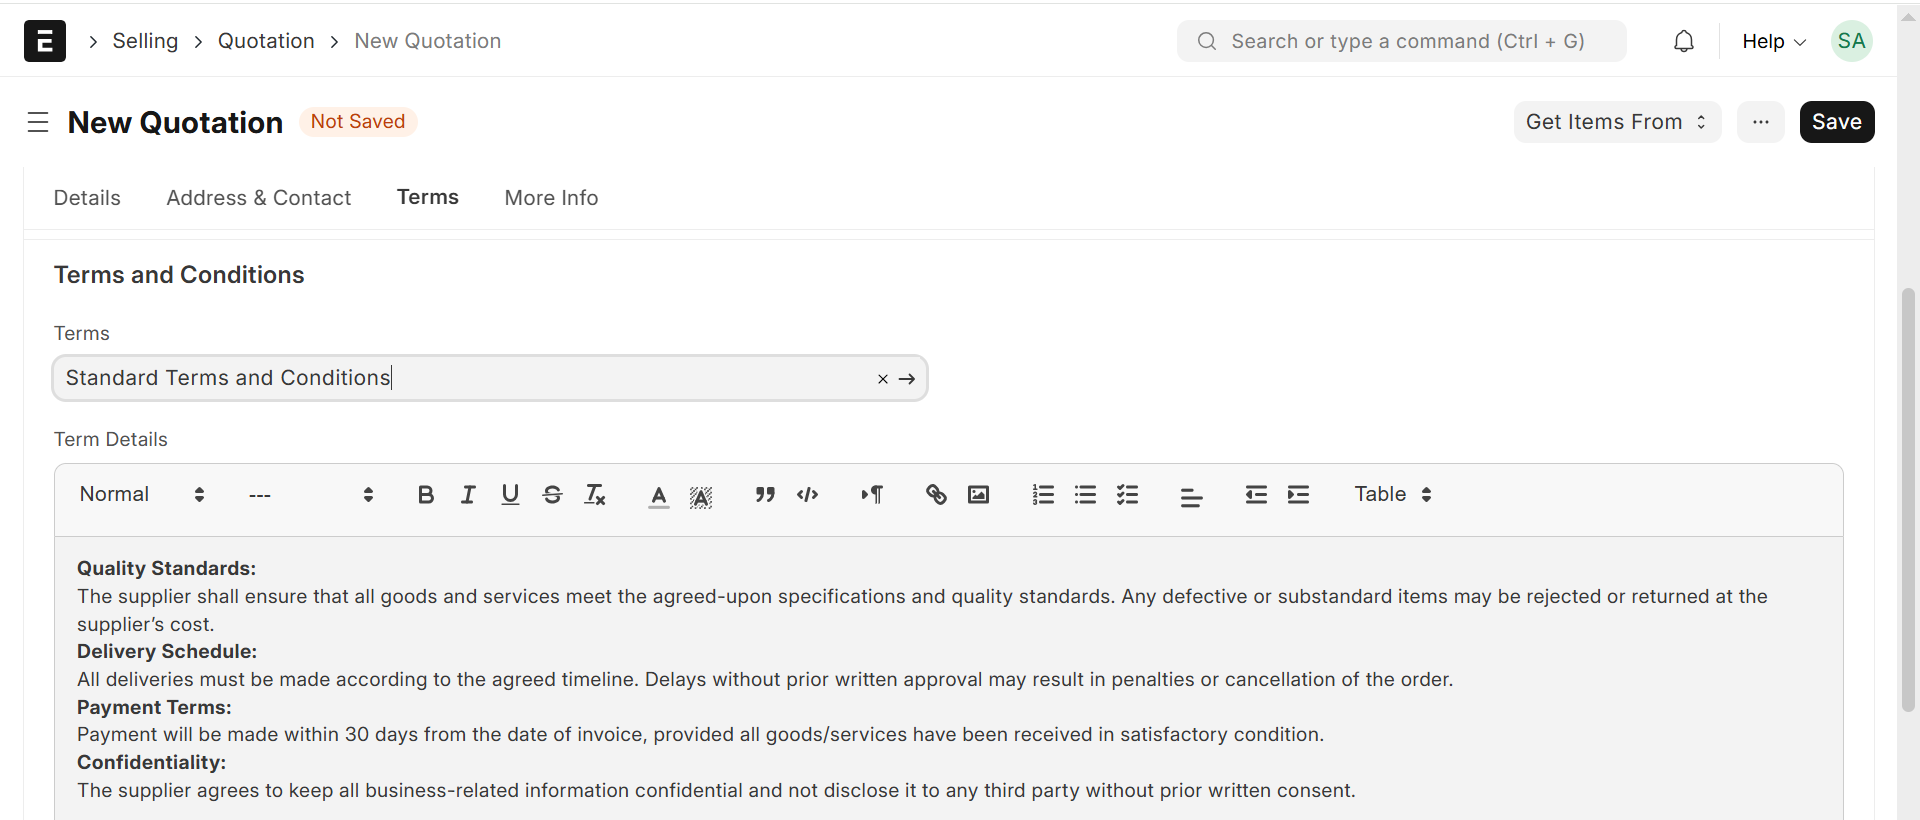1920x820 pixels.
Task: Open the More Info tab
Action: tap(551, 198)
